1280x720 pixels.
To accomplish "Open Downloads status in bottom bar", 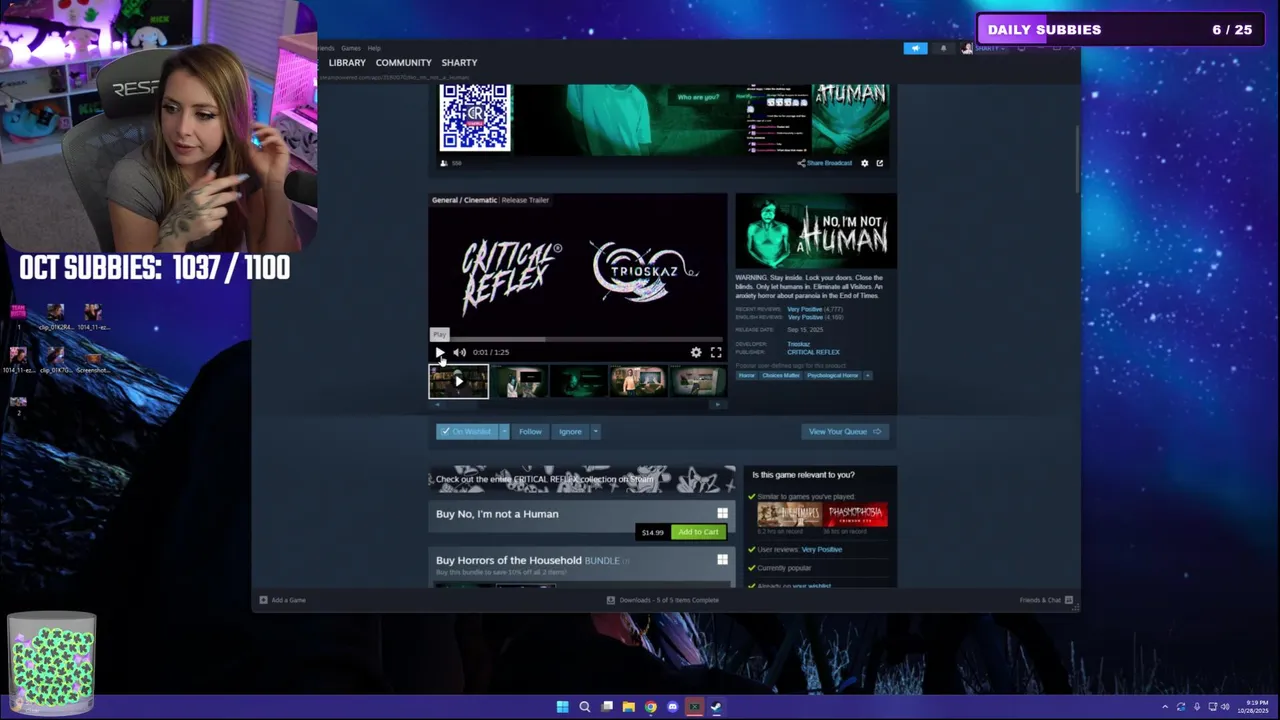I will pos(663,600).
